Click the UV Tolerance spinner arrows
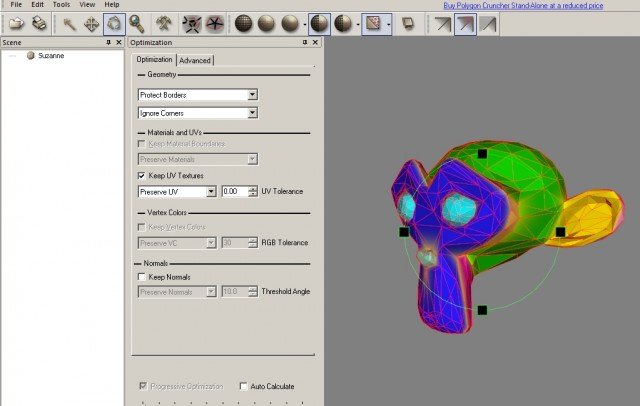 [253, 191]
